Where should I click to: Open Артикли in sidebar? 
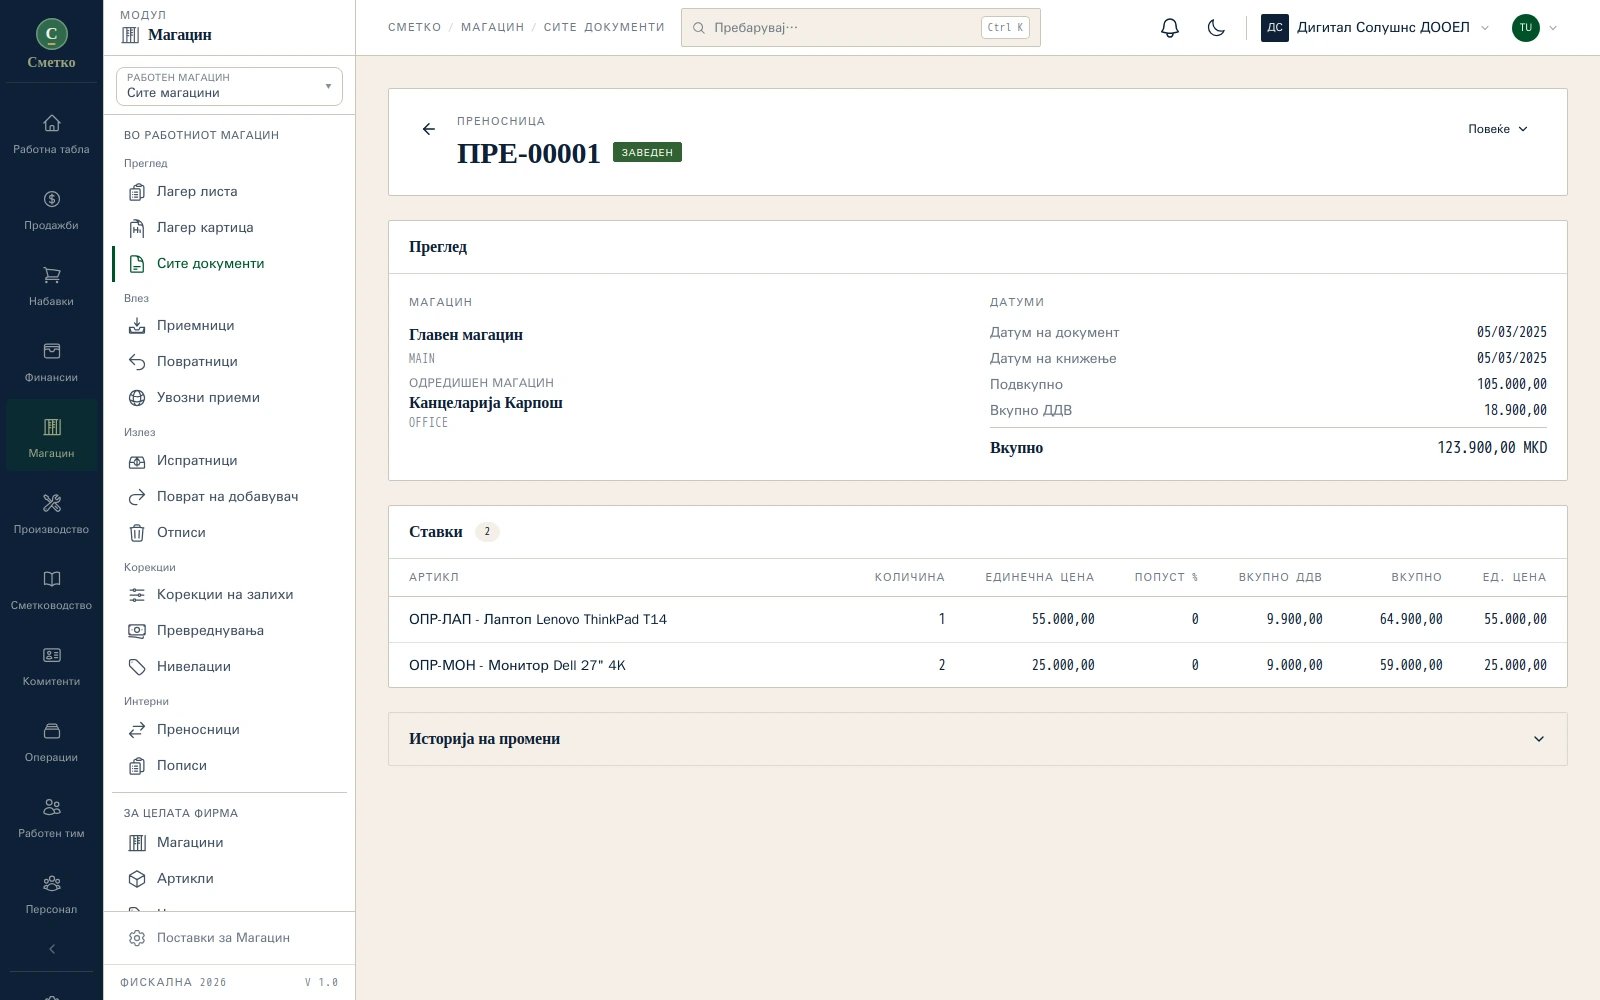tap(229, 879)
